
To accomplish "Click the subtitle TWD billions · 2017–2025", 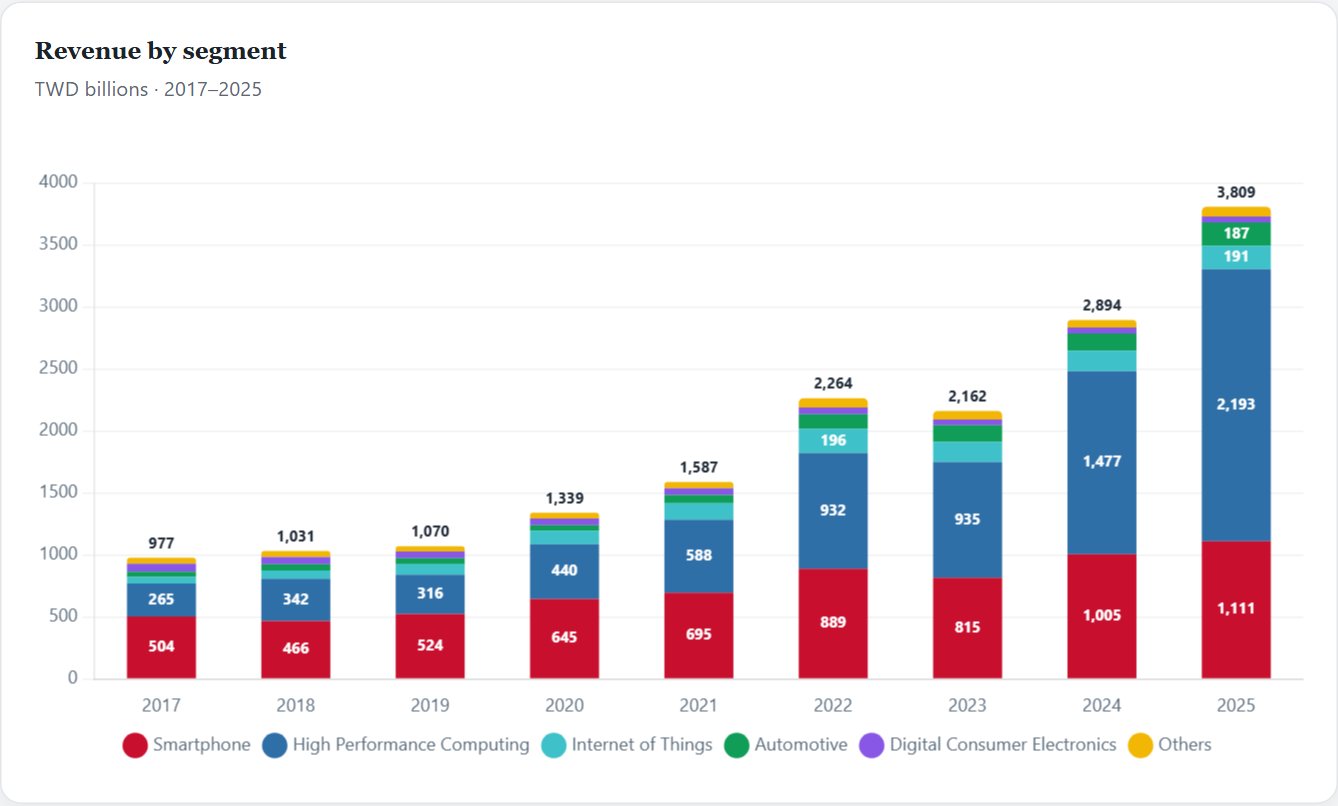I will (148, 89).
